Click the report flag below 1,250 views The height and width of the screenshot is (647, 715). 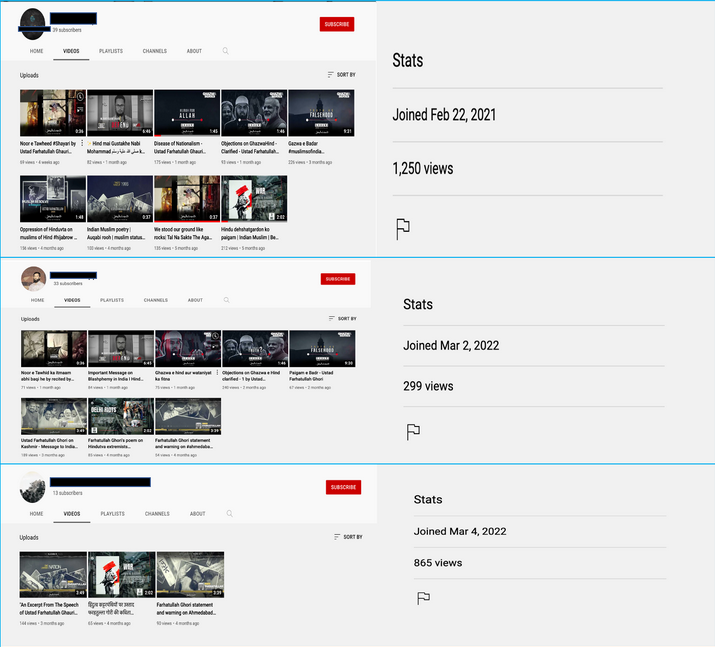(402, 228)
